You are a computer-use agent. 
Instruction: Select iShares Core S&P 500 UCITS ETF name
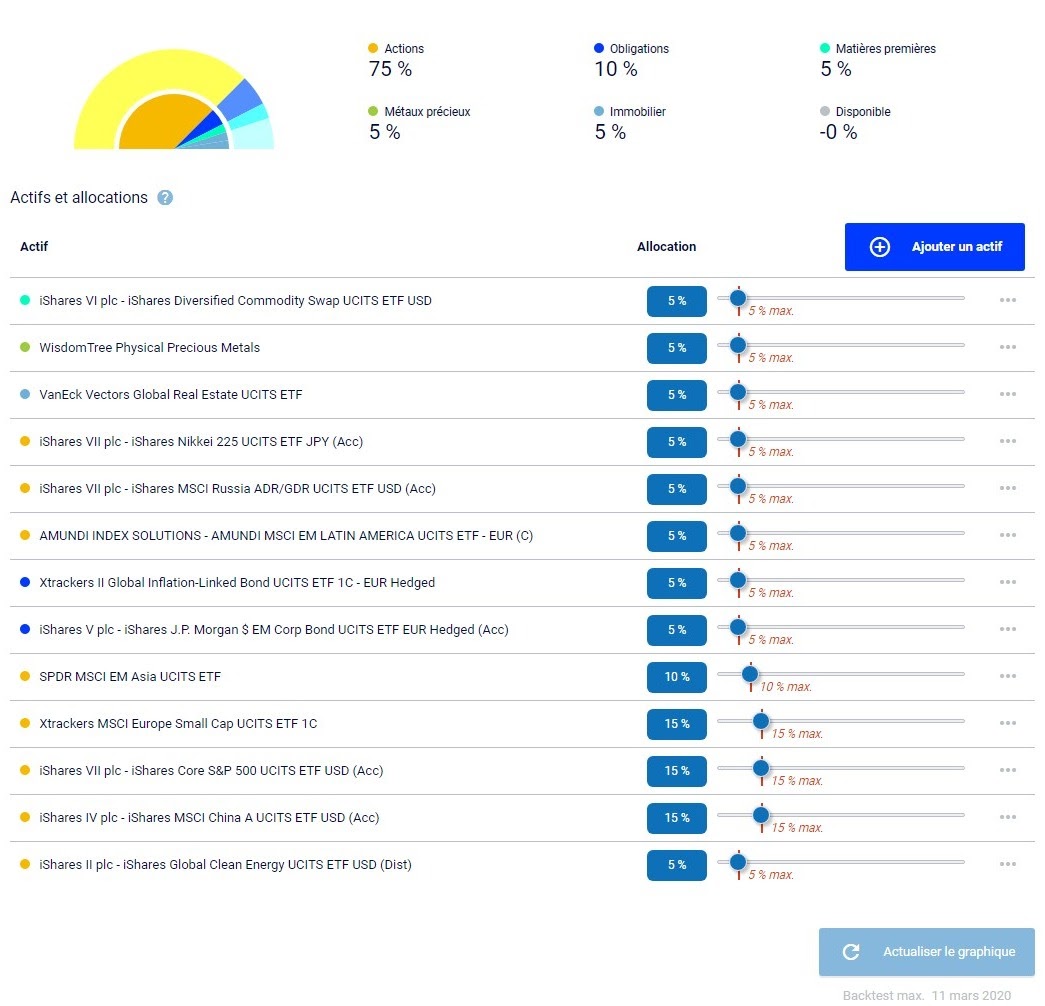pyautogui.click(x=211, y=771)
